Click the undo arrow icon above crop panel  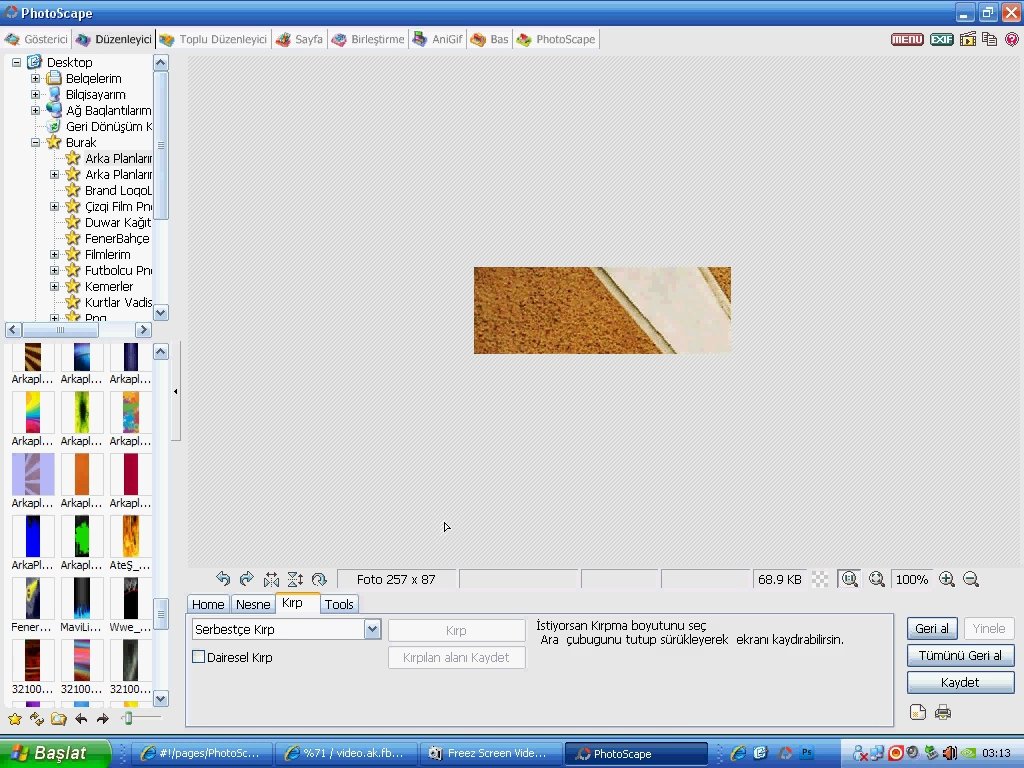pos(223,579)
